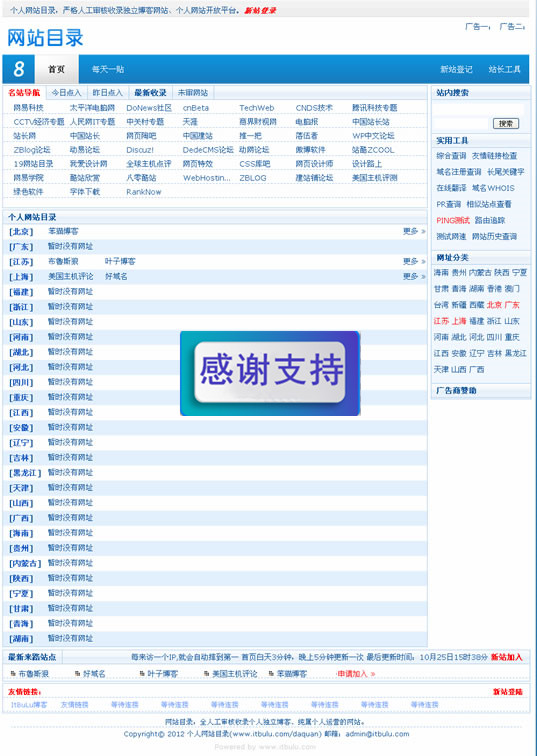Open the 网站目录 site logo
Screen dimensions: 537x756
pos(45,38)
